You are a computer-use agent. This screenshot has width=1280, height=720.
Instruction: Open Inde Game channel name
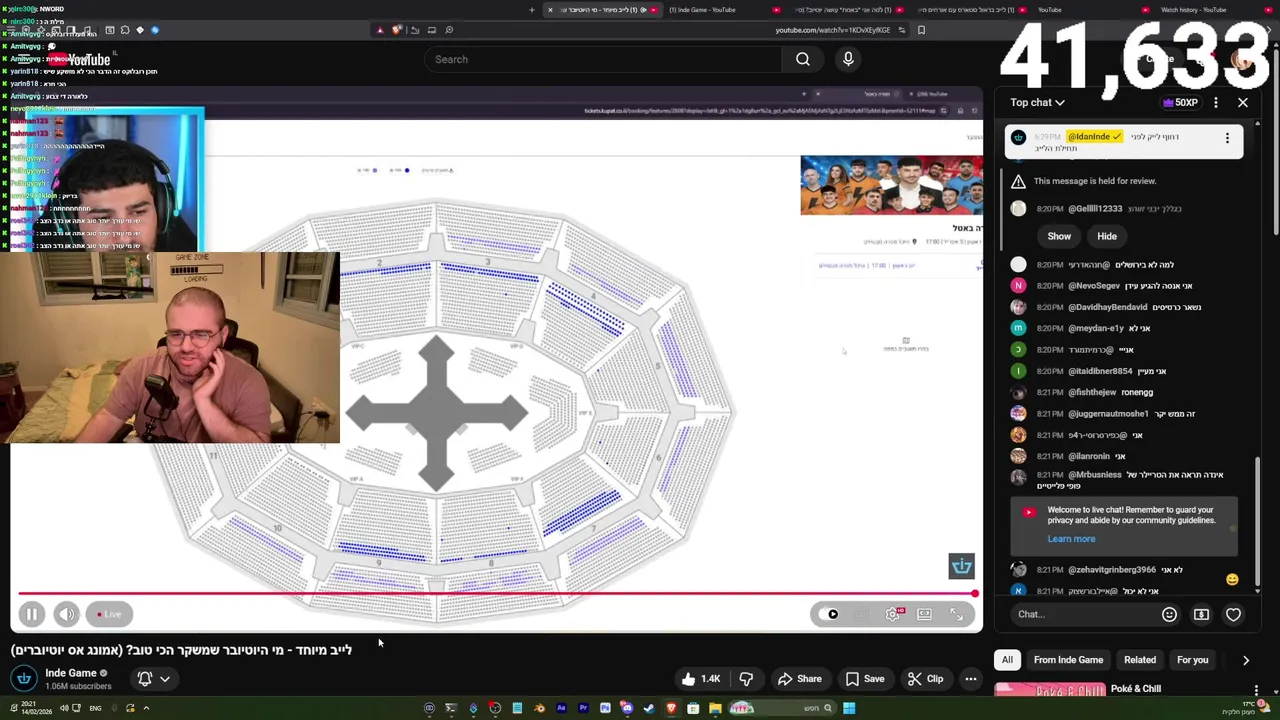tap(70, 673)
